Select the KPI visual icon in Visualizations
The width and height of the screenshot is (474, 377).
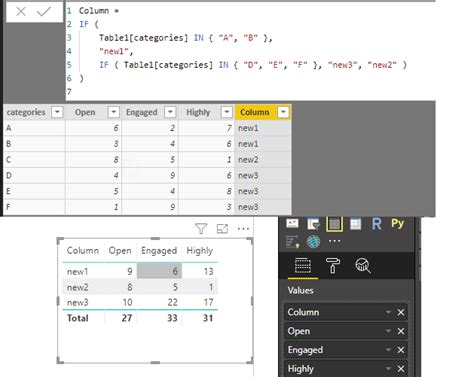(x=292, y=223)
